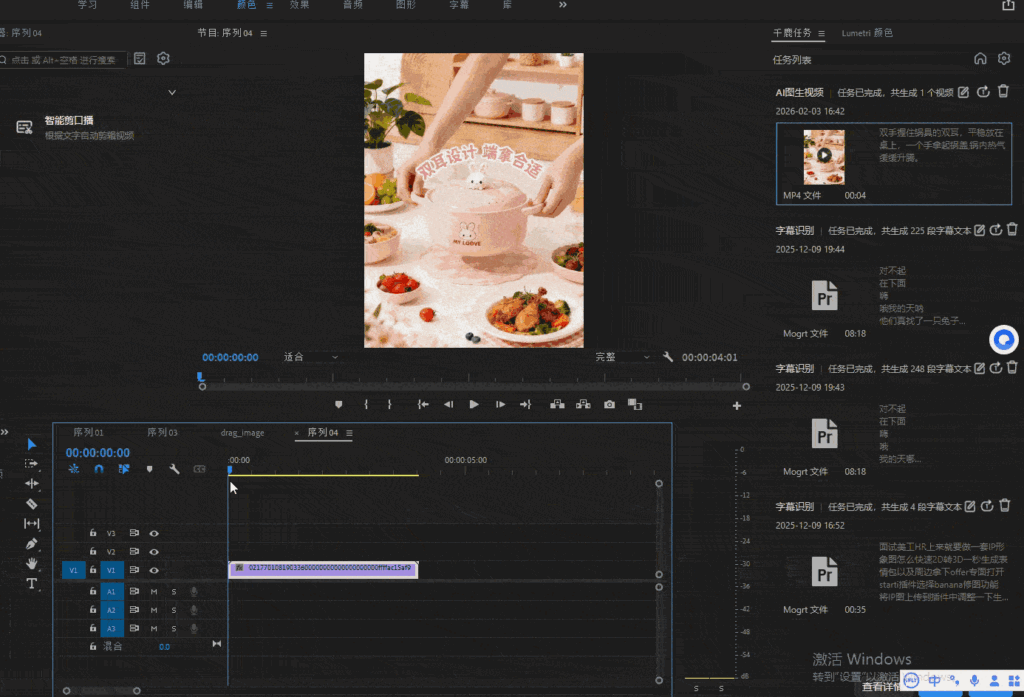
Task: Choose the Hand tool
Action: [x=31, y=563]
